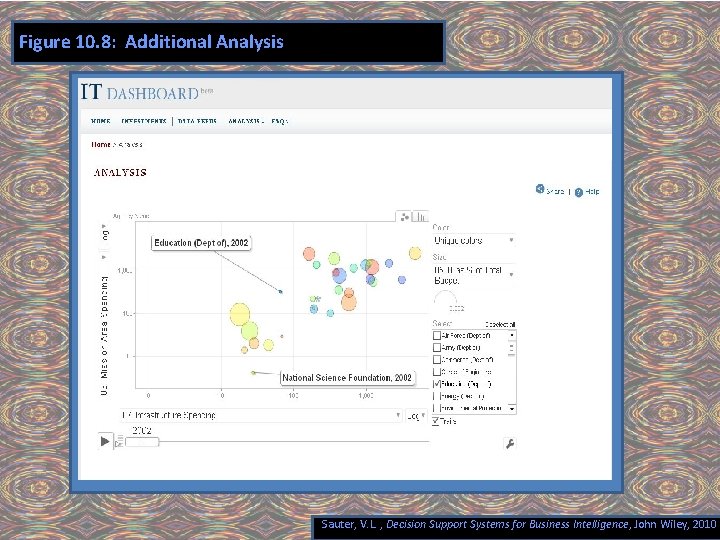
Task: Click the Y-axis spending title
Action: pos(105,335)
